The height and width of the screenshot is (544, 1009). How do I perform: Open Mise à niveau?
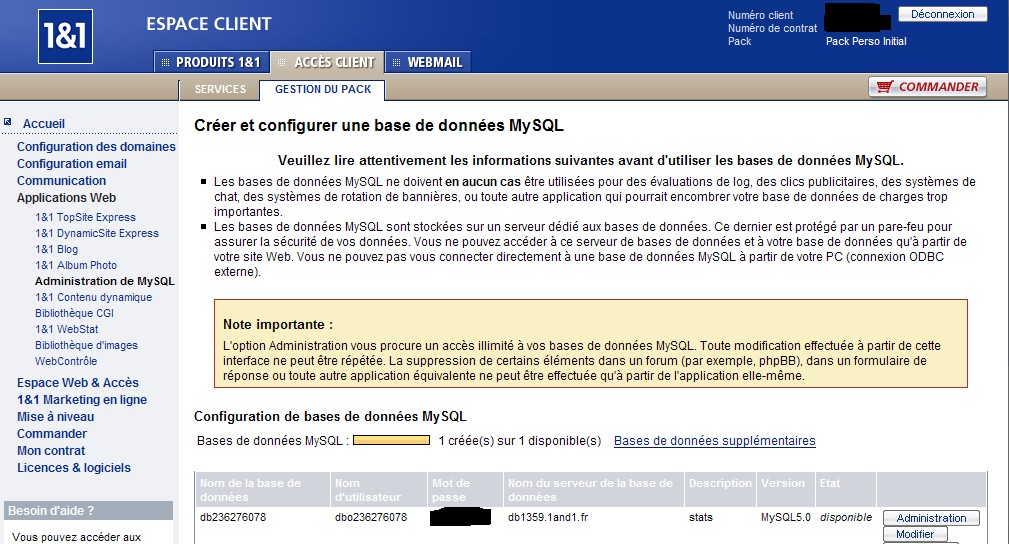click(55, 417)
